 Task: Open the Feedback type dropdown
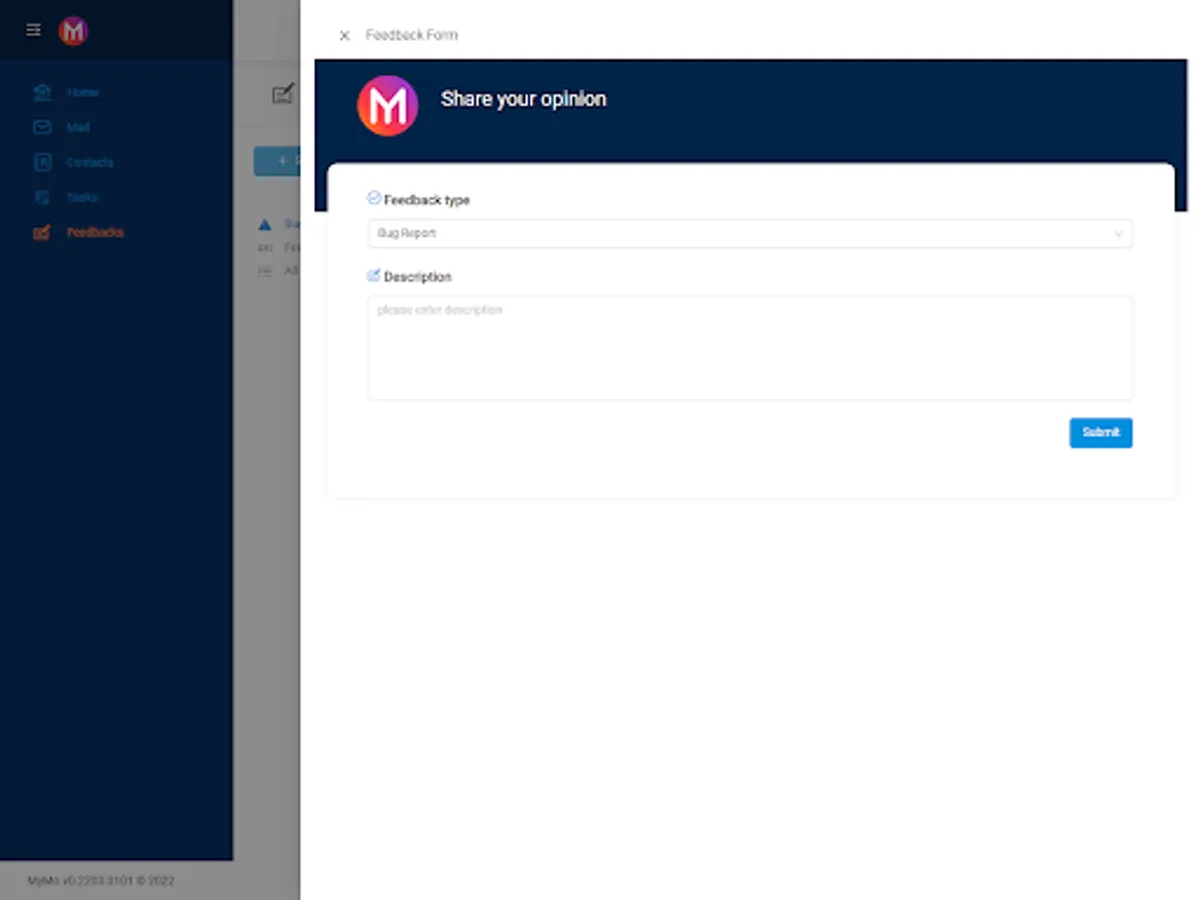tap(750, 233)
